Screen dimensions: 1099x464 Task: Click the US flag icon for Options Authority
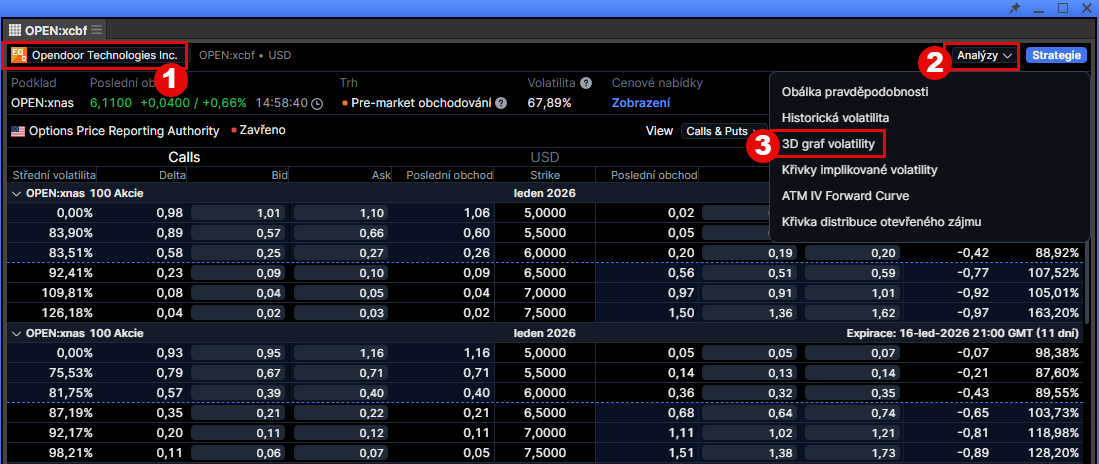pyautogui.click(x=17, y=131)
